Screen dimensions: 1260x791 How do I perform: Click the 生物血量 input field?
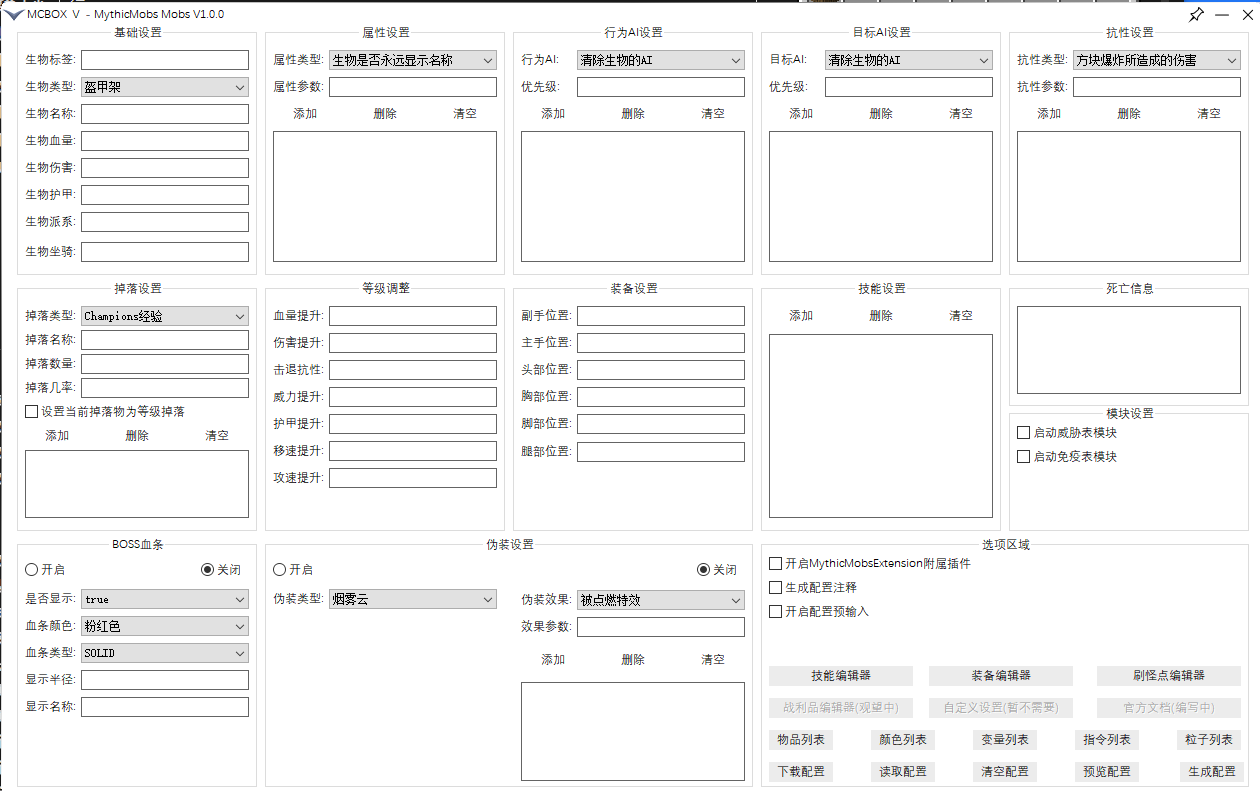click(165, 141)
